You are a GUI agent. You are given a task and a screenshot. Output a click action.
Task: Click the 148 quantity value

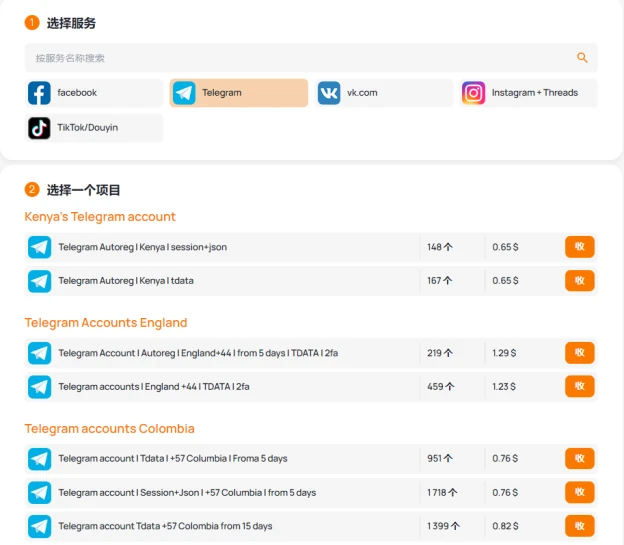440,247
